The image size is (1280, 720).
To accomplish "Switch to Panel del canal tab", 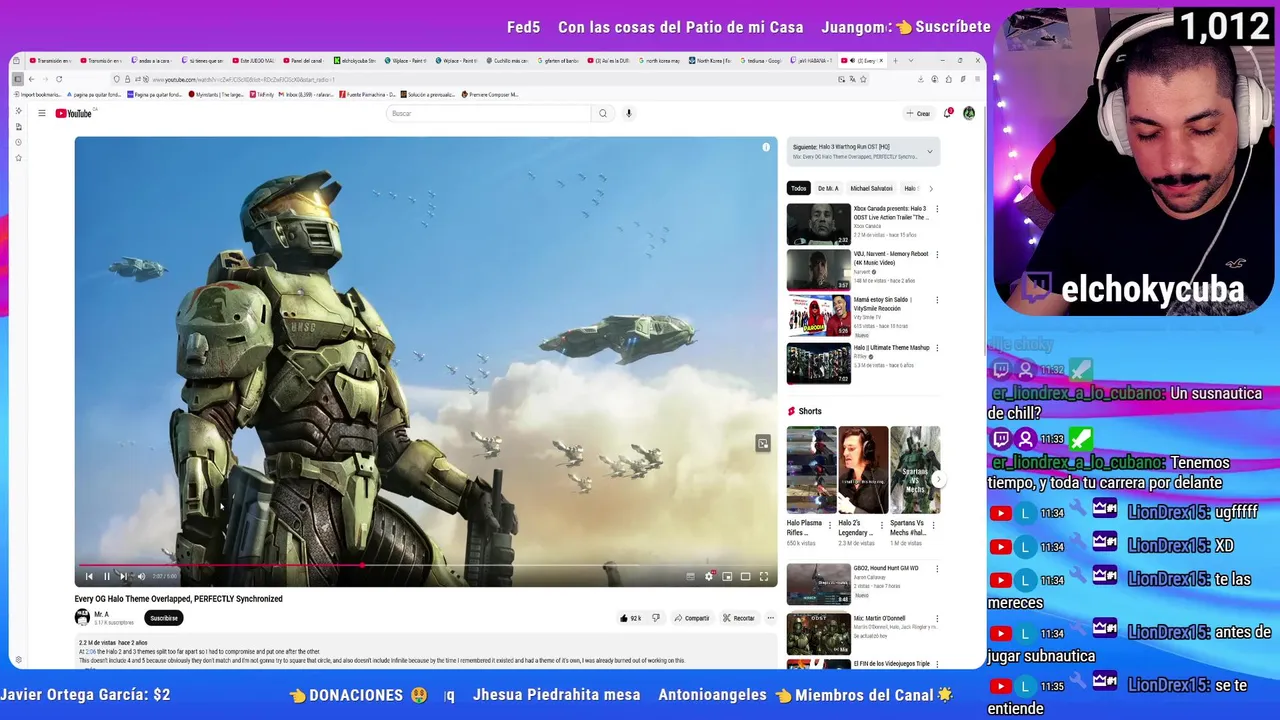I will pyautogui.click(x=303, y=60).
